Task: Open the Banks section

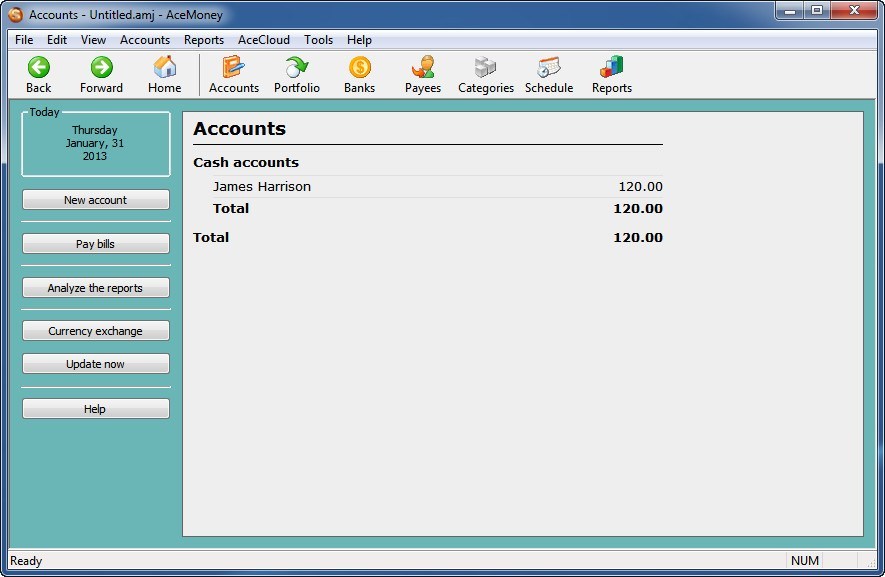Action: tap(359, 74)
